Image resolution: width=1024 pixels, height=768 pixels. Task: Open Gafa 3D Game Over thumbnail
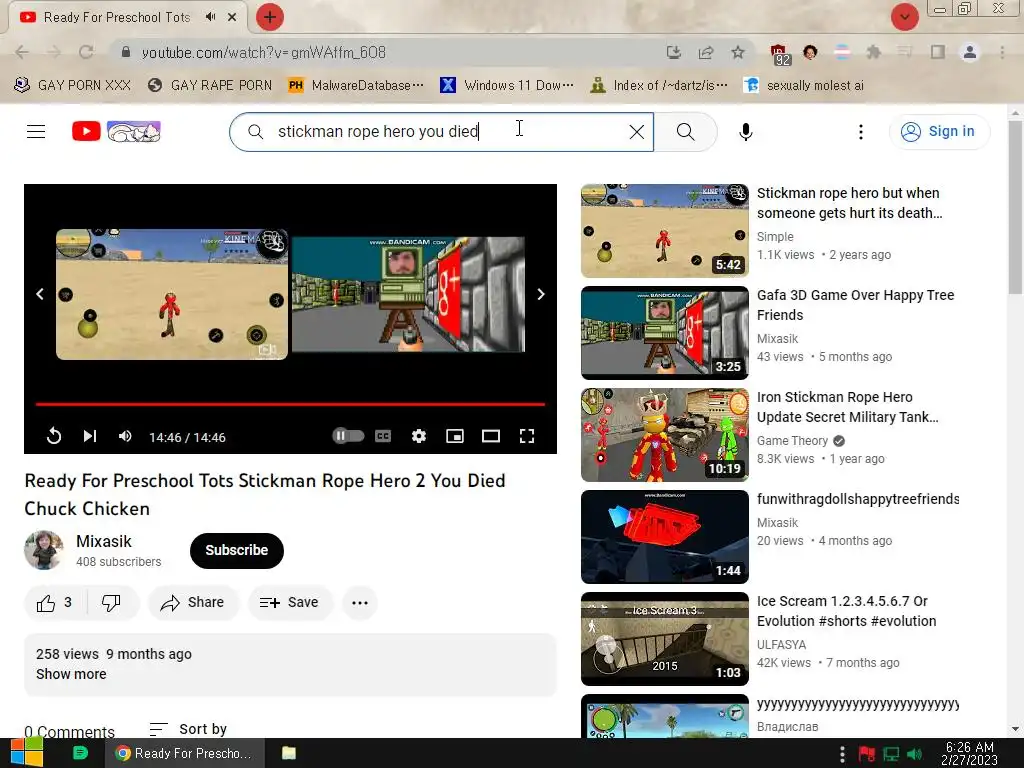(x=665, y=332)
